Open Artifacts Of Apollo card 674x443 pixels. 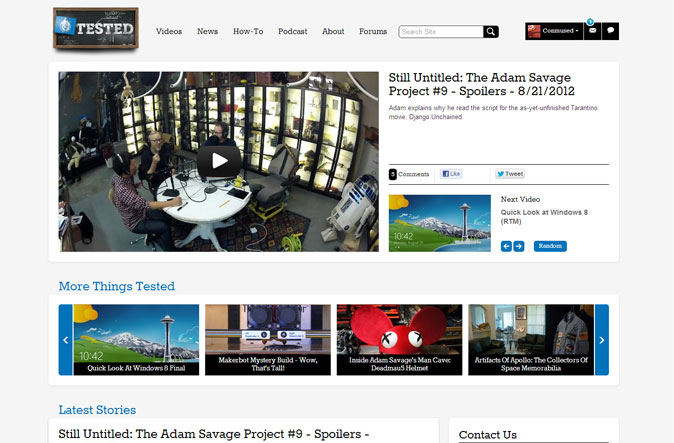[531, 340]
